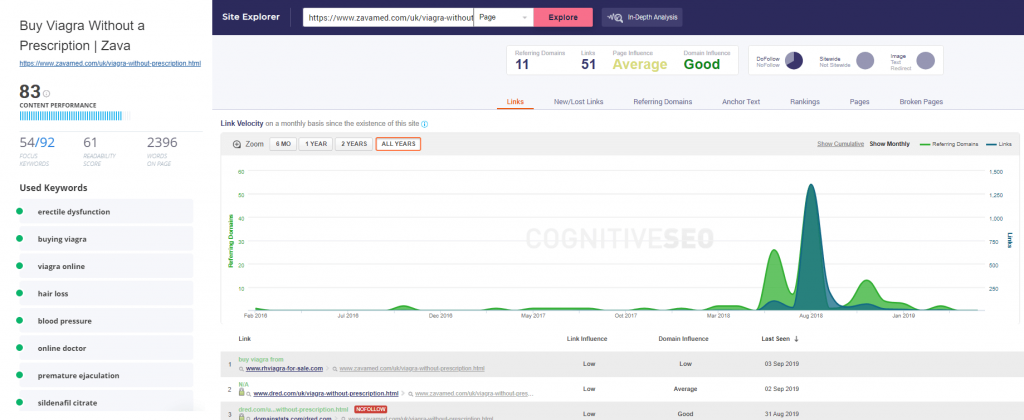Switch chart to Show Monthly
This screenshot has height=420, width=1024.
pyautogui.click(x=889, y=144)
